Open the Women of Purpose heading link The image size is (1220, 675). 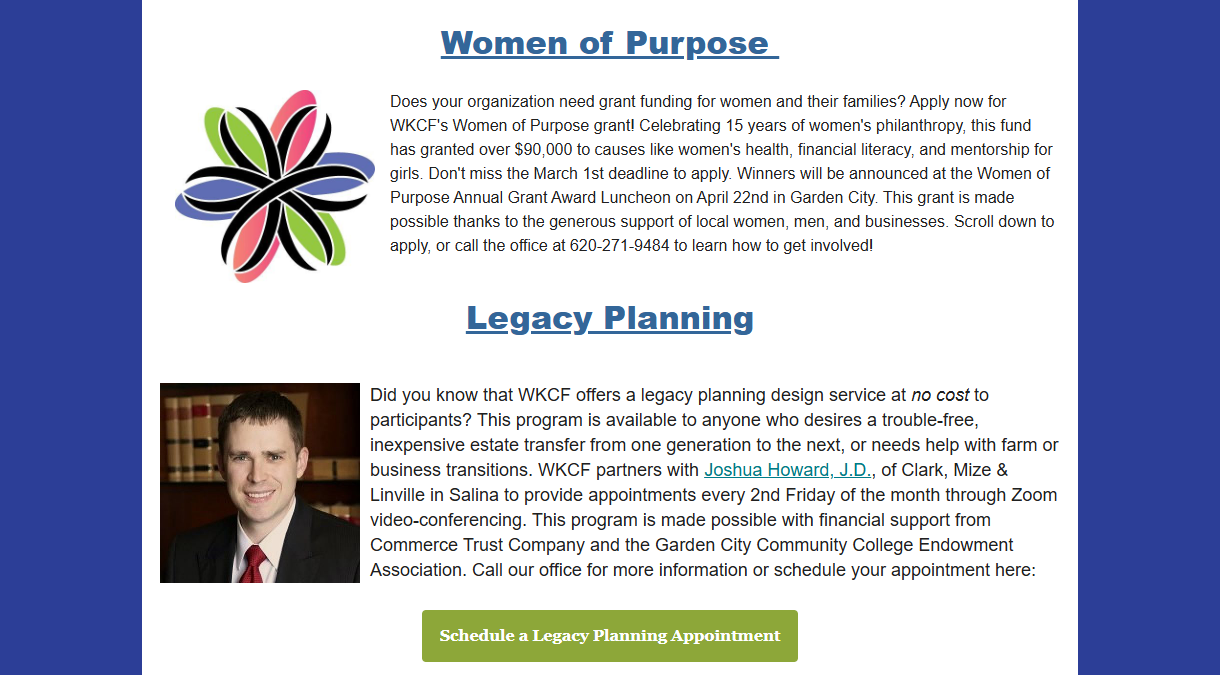(609, 43)
